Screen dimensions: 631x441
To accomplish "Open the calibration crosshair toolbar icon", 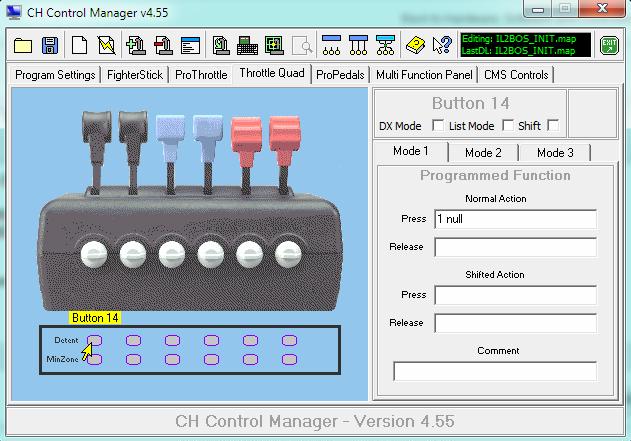I will click(274, 45).
